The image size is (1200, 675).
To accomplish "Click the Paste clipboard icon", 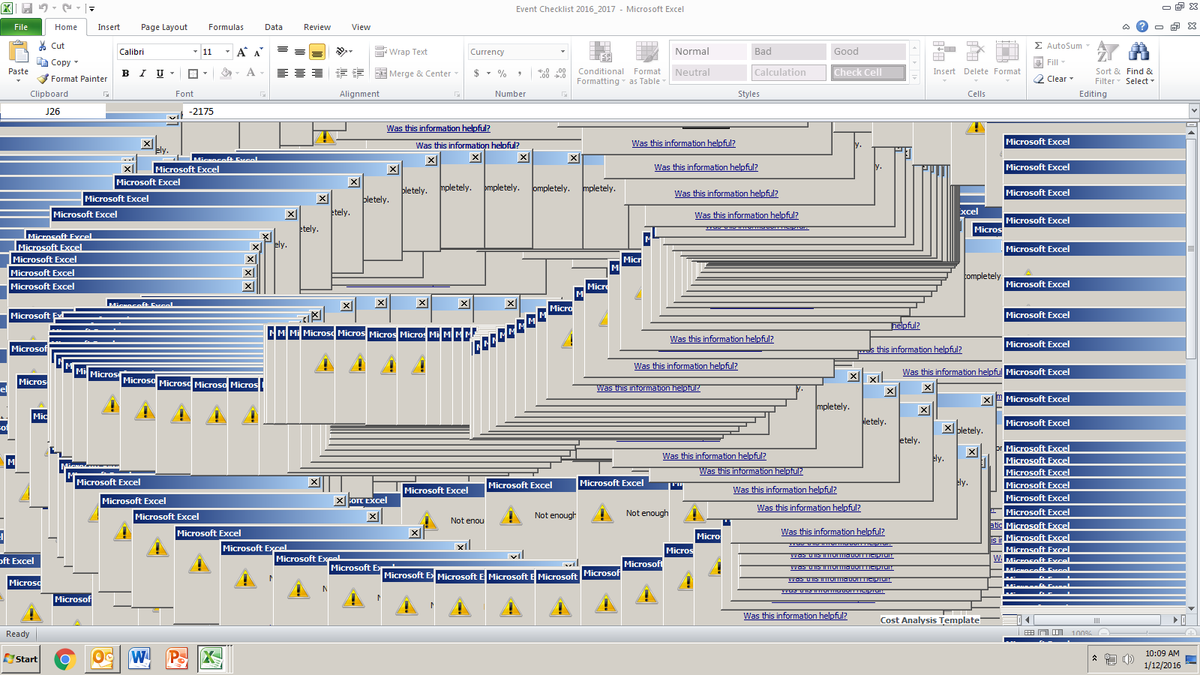I will click(18, 53).
